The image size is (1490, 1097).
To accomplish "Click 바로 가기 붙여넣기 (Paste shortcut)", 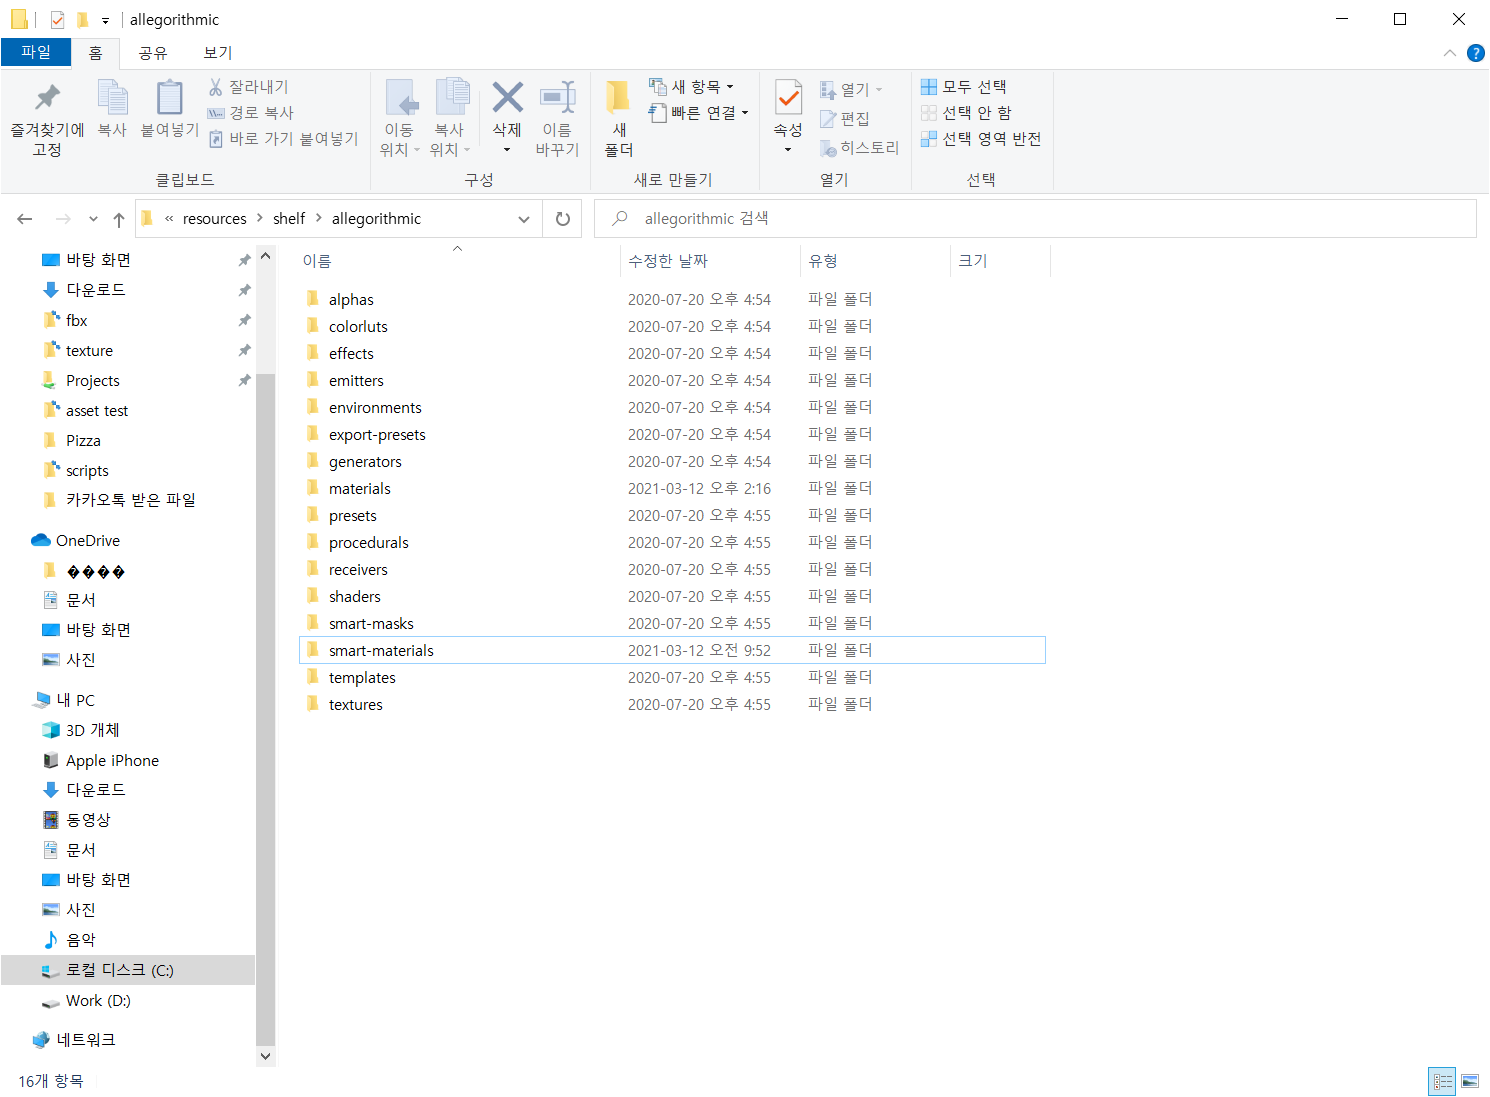I will click(x=283, y=139).
